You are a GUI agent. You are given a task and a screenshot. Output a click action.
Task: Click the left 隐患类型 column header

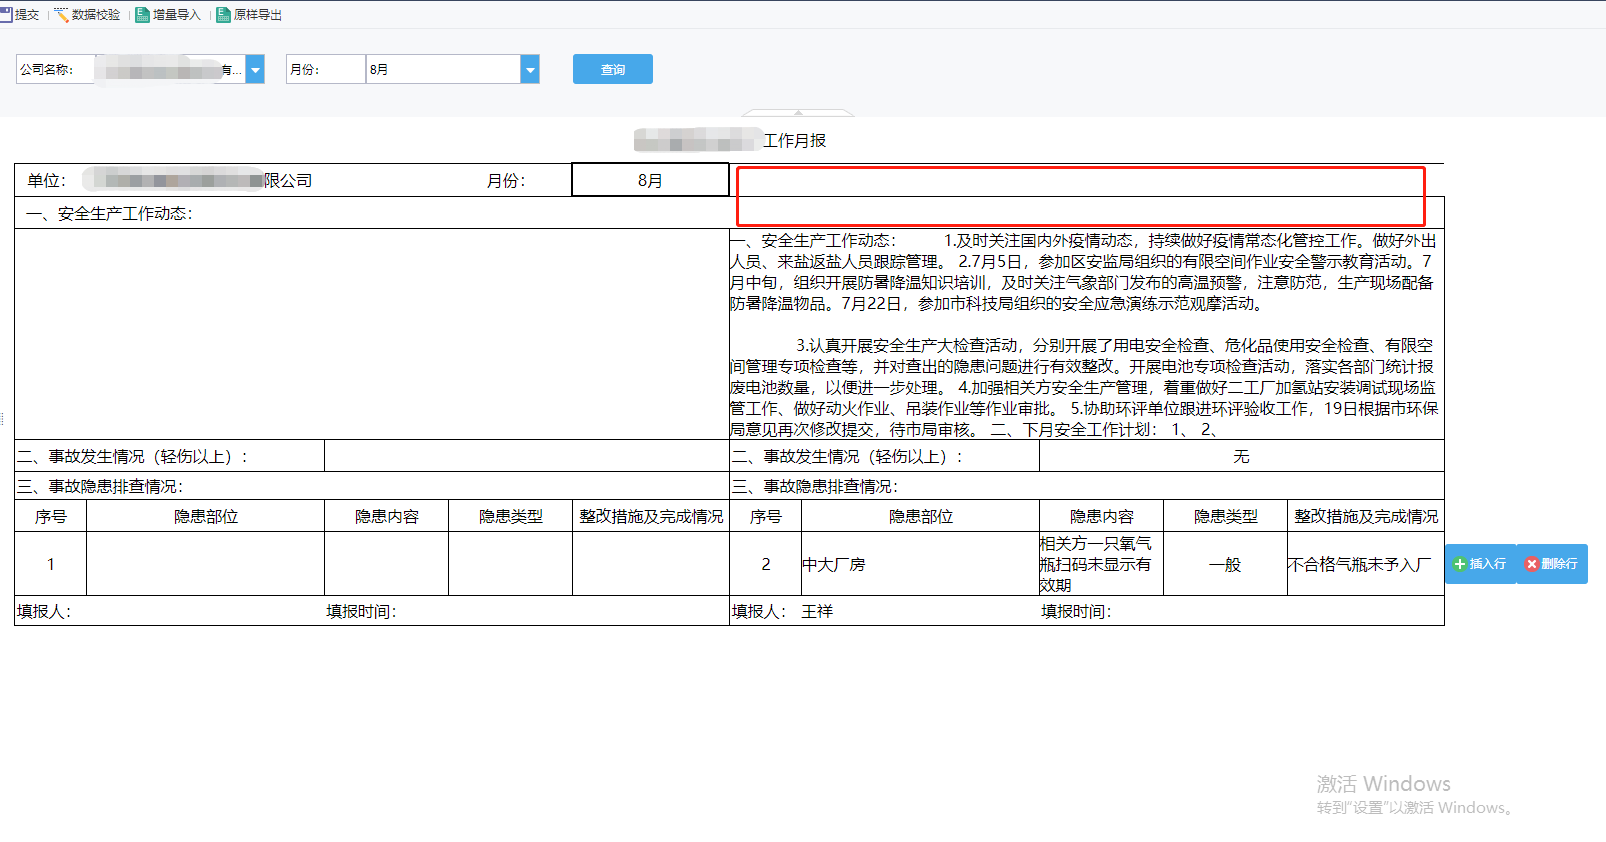click(511, 516)
